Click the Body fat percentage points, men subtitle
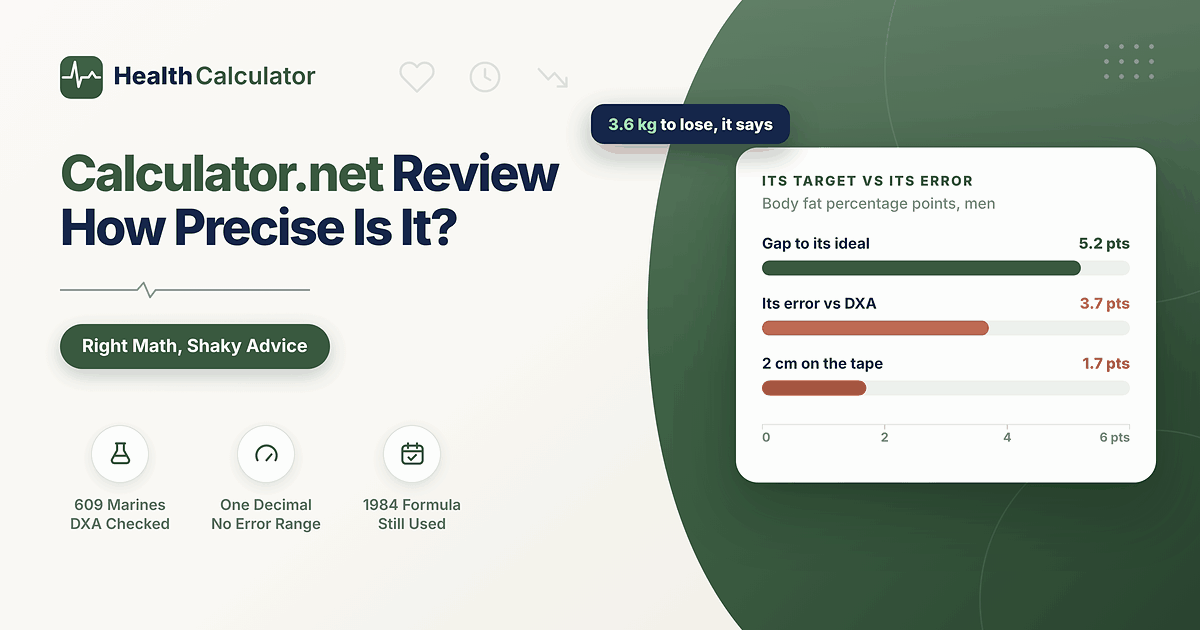 (x=878, y=204)
